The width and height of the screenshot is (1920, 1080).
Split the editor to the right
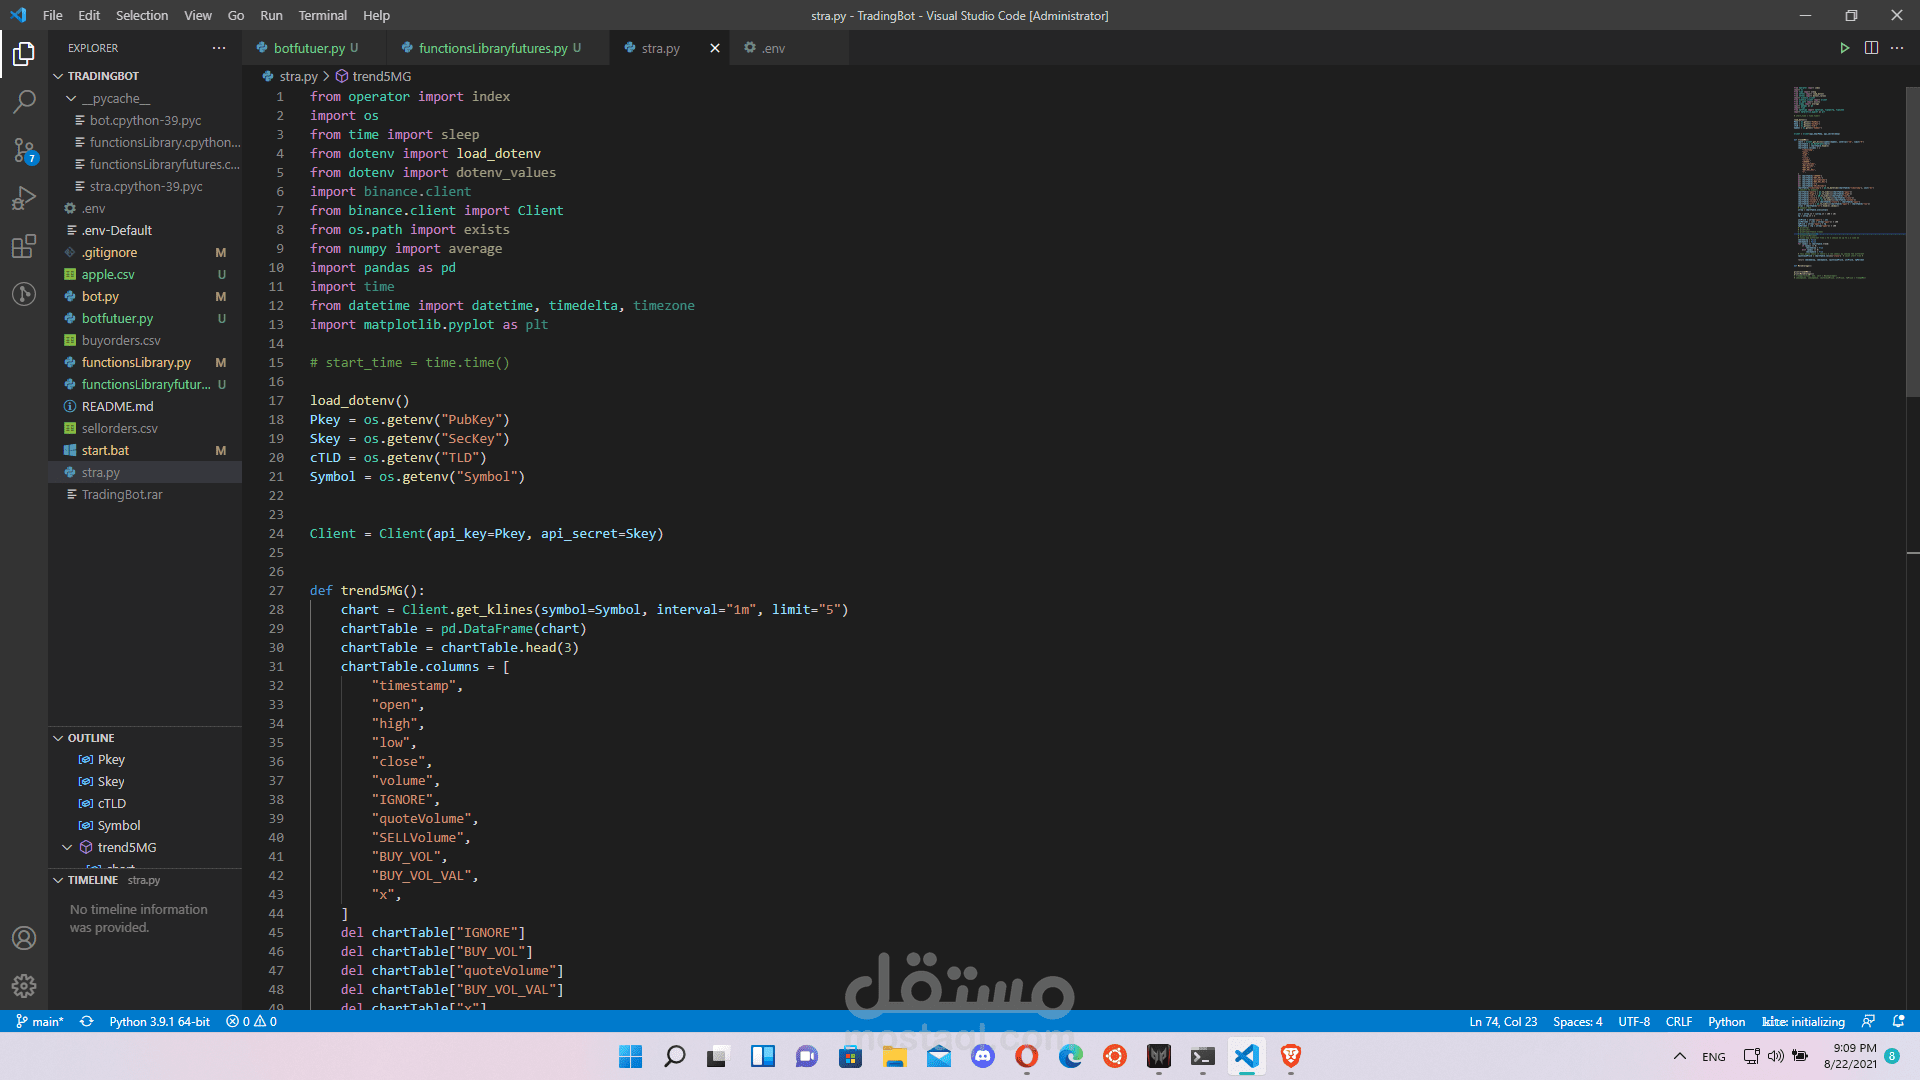(x=1871, y=48)
